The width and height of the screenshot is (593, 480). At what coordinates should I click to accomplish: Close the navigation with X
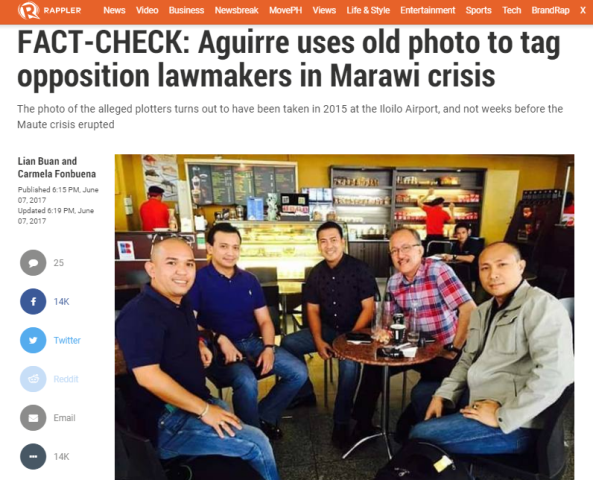(x=583, y=10)
